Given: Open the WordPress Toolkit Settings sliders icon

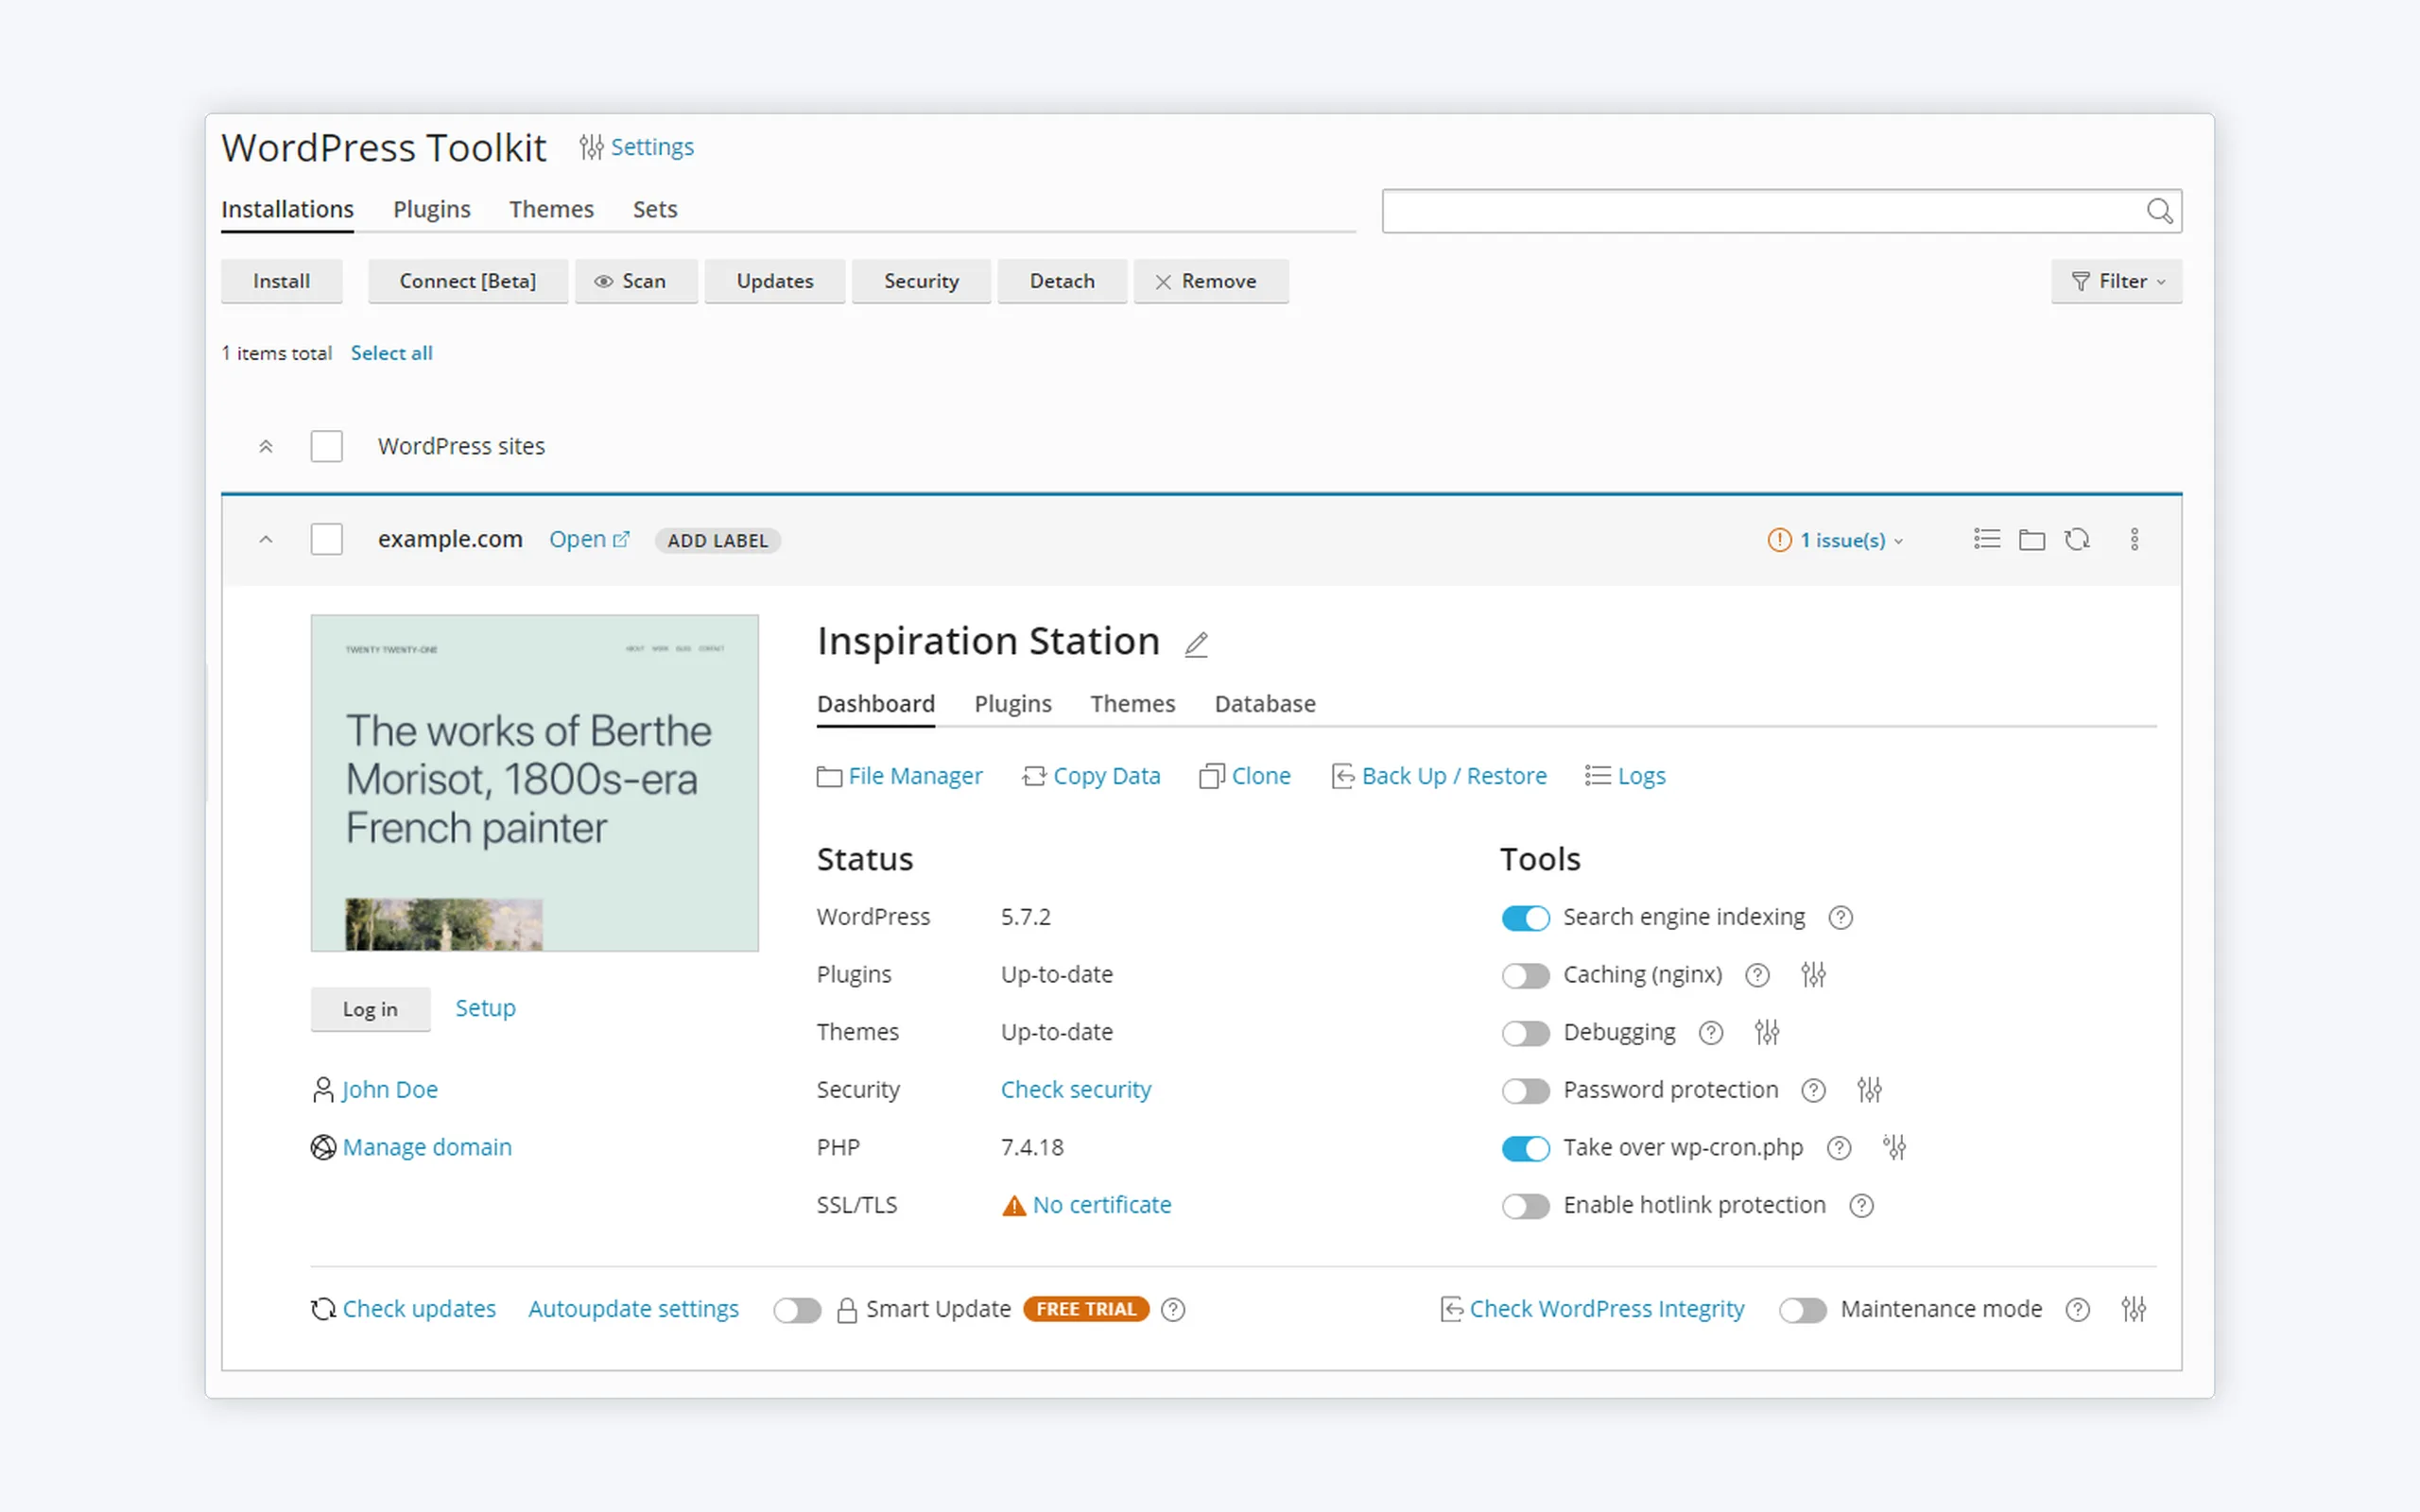Looking at the screenshot, I should coord(591,147).
